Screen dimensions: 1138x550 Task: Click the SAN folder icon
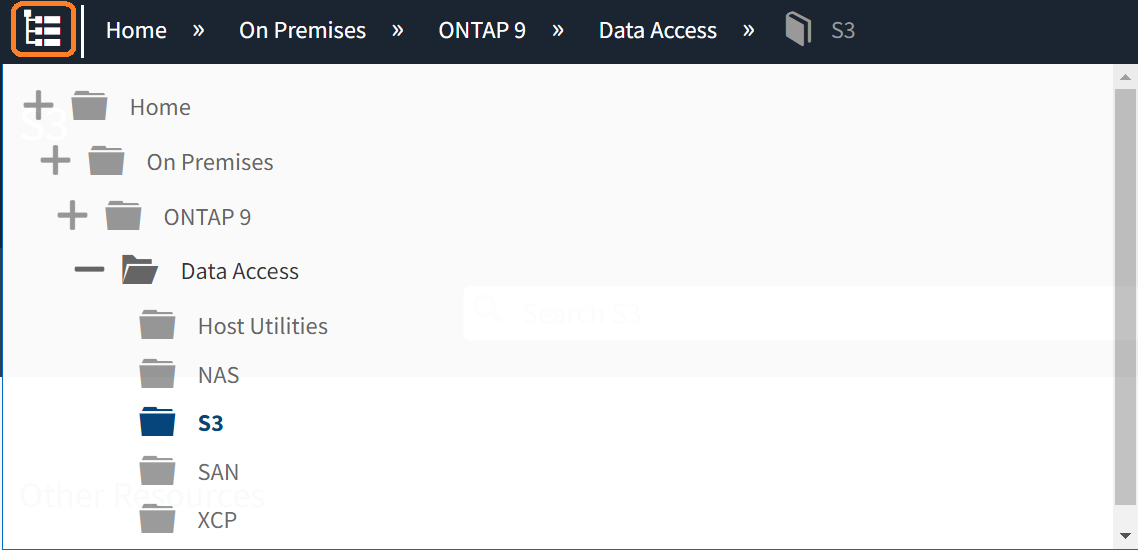click(157, 471)
